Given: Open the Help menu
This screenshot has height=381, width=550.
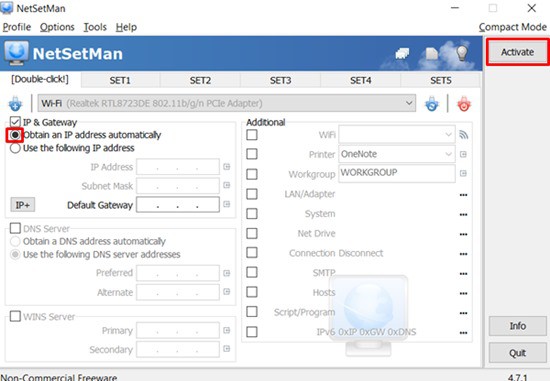Looking at the screenshot, I should (126, 27).
